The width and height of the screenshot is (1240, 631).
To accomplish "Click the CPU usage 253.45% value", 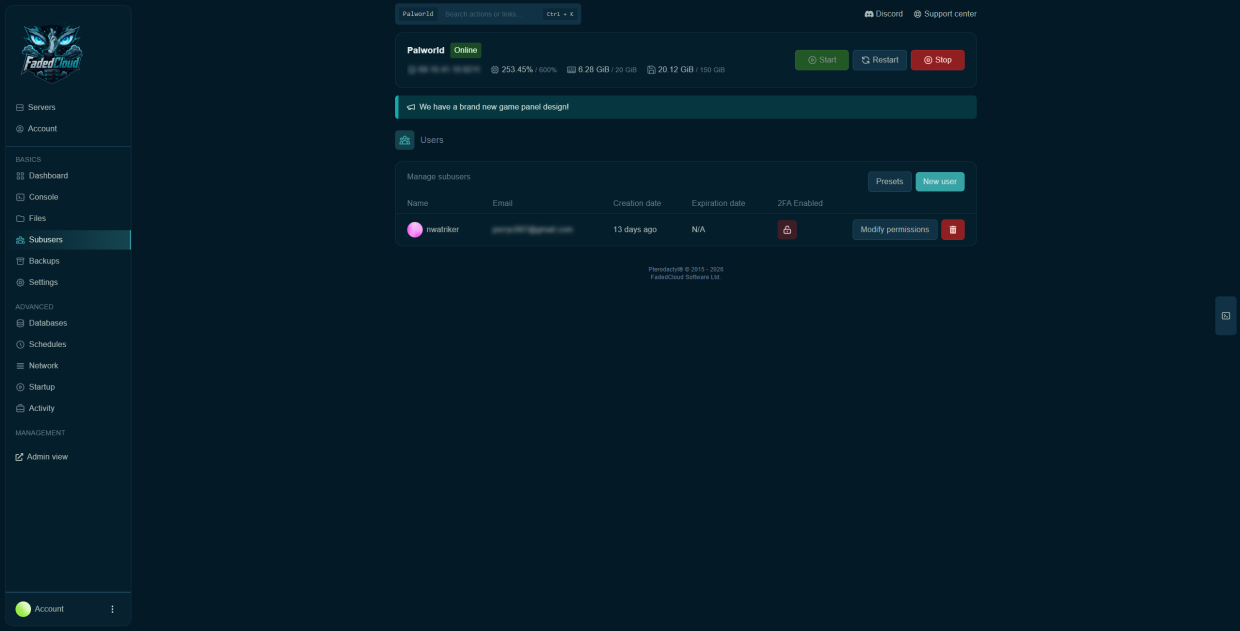I will (x=517, y=70).
